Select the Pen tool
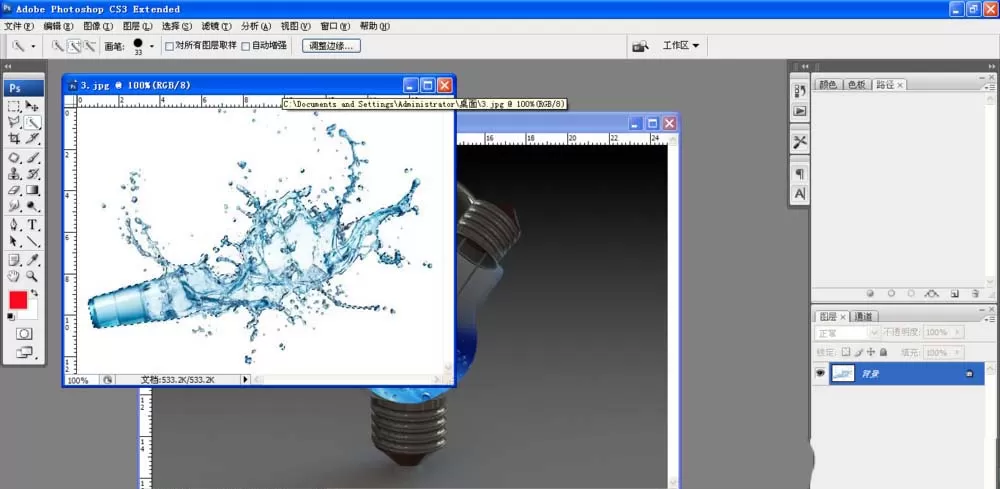 pos(15,225)
